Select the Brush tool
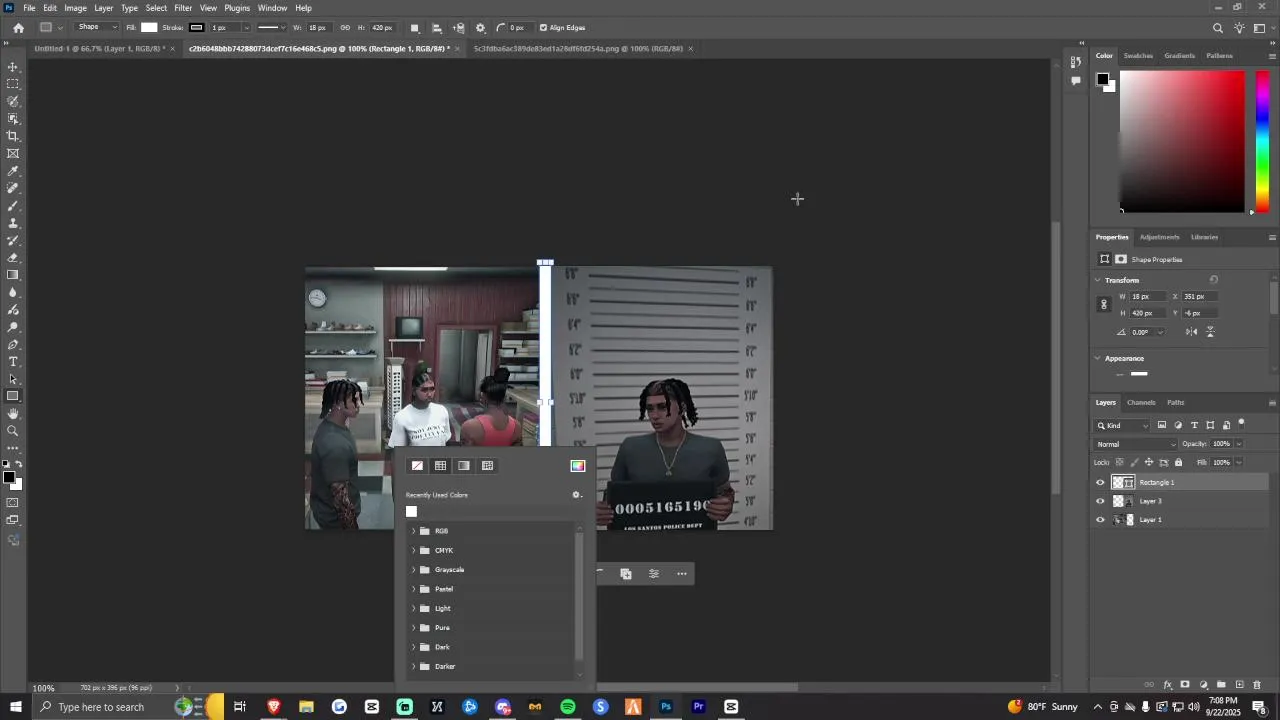Viewport: 1280px width, 720px height. [x=13, y=205]
